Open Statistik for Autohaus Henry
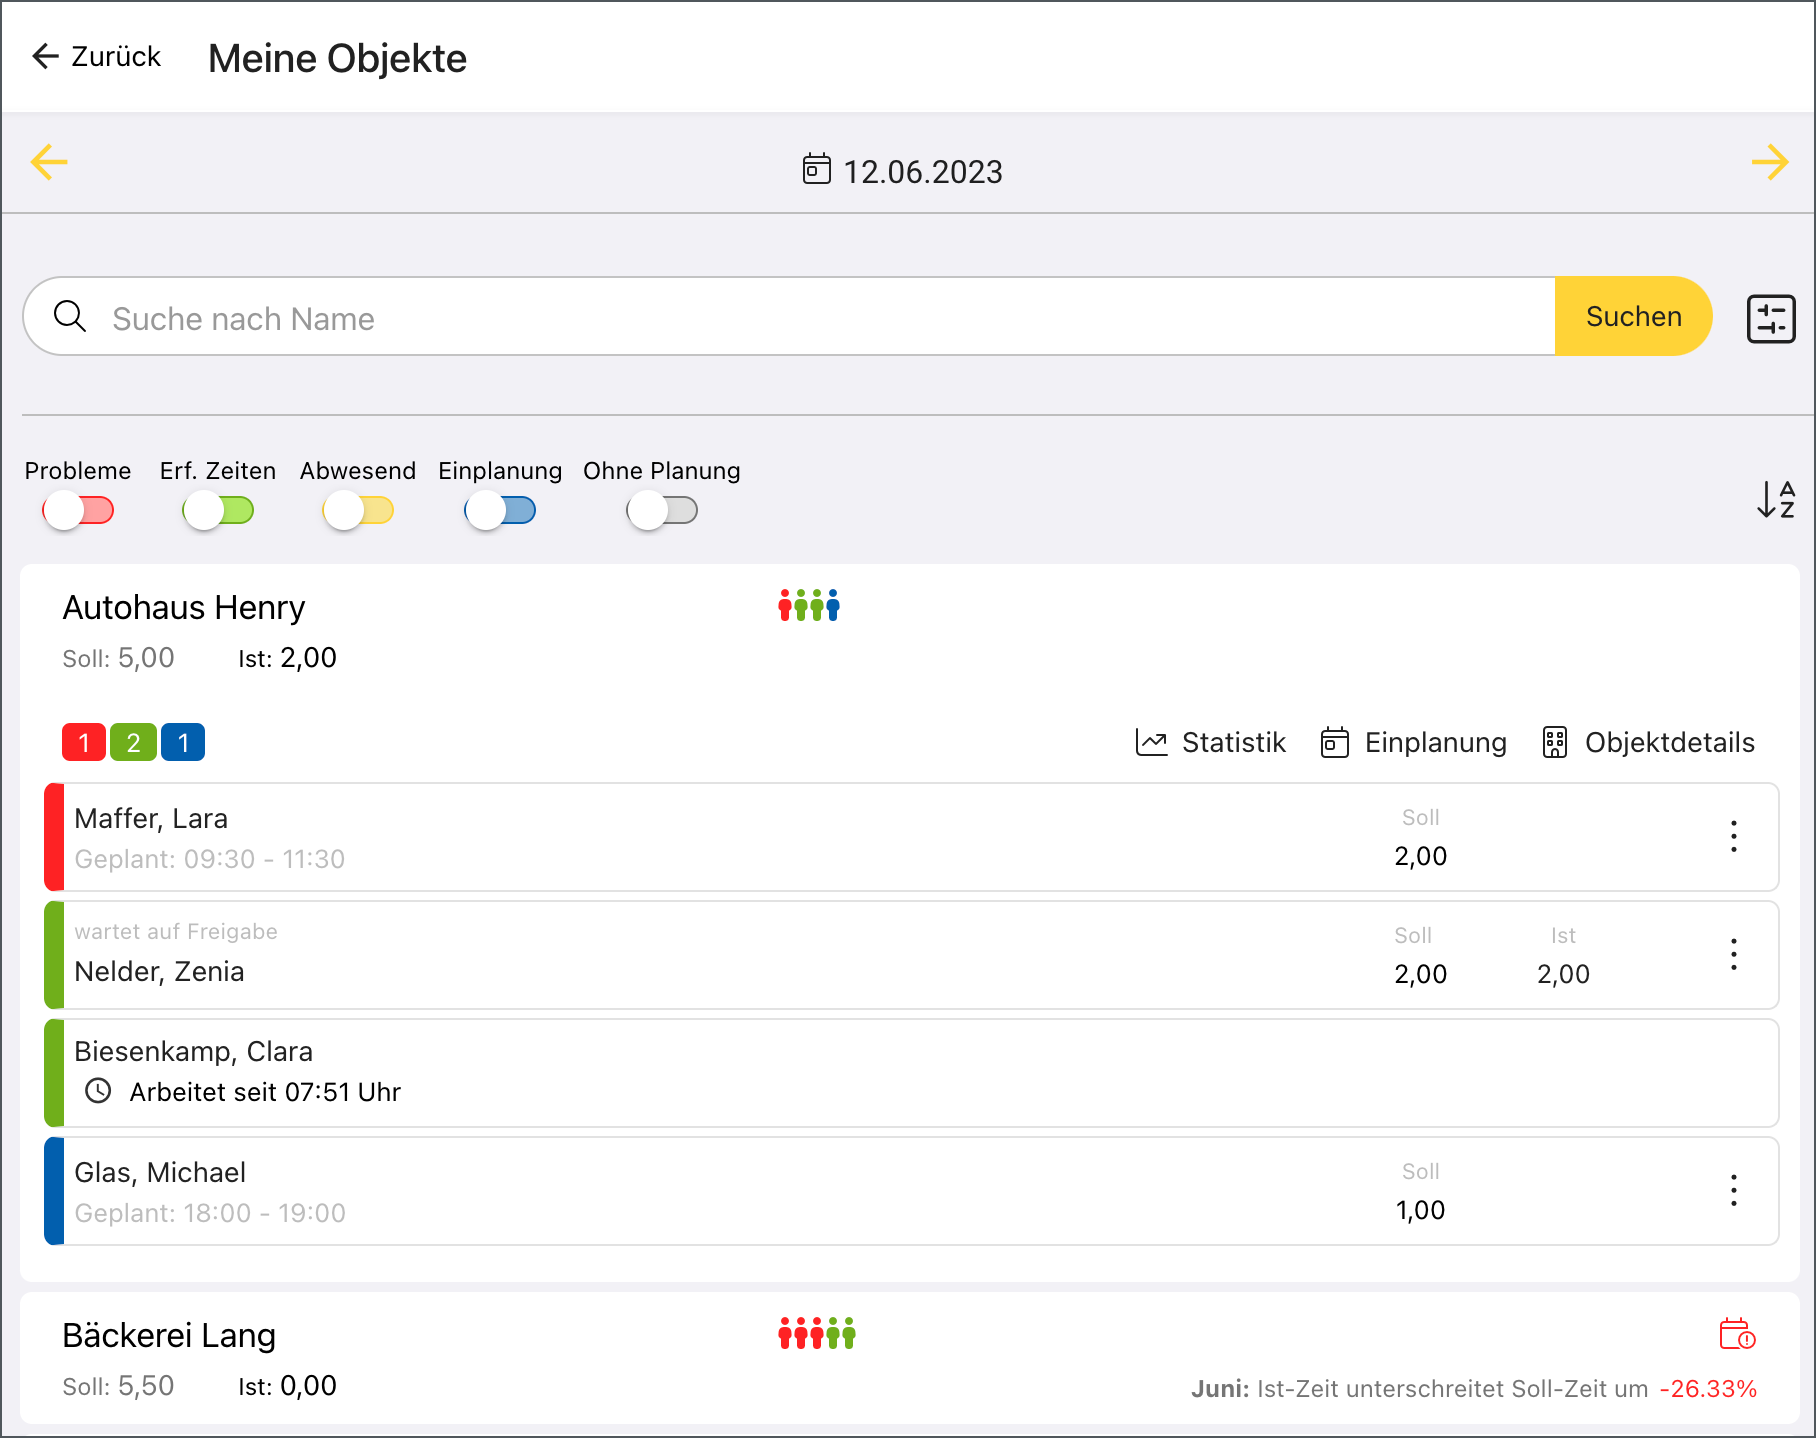The image size is (1816, 1438). pyautogui.click(x=1211, y=742)
